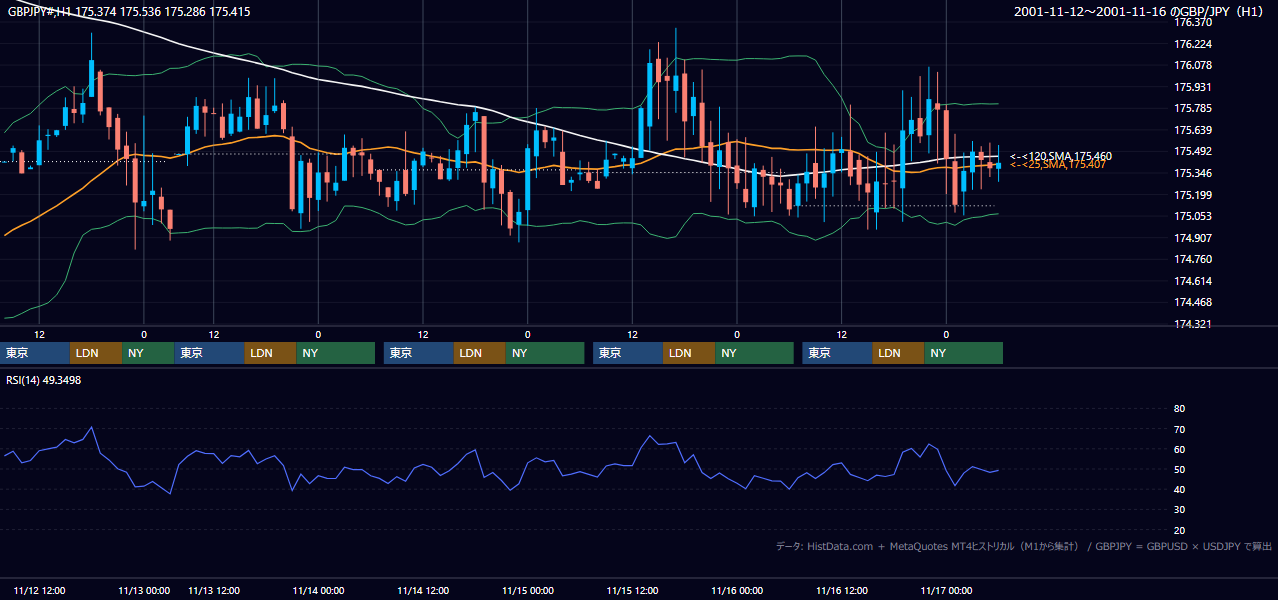Select the 25 SMA 175.407 label
This screenshot has width=1278, height=600.
pyautogui.click(x=1058, y=164)
